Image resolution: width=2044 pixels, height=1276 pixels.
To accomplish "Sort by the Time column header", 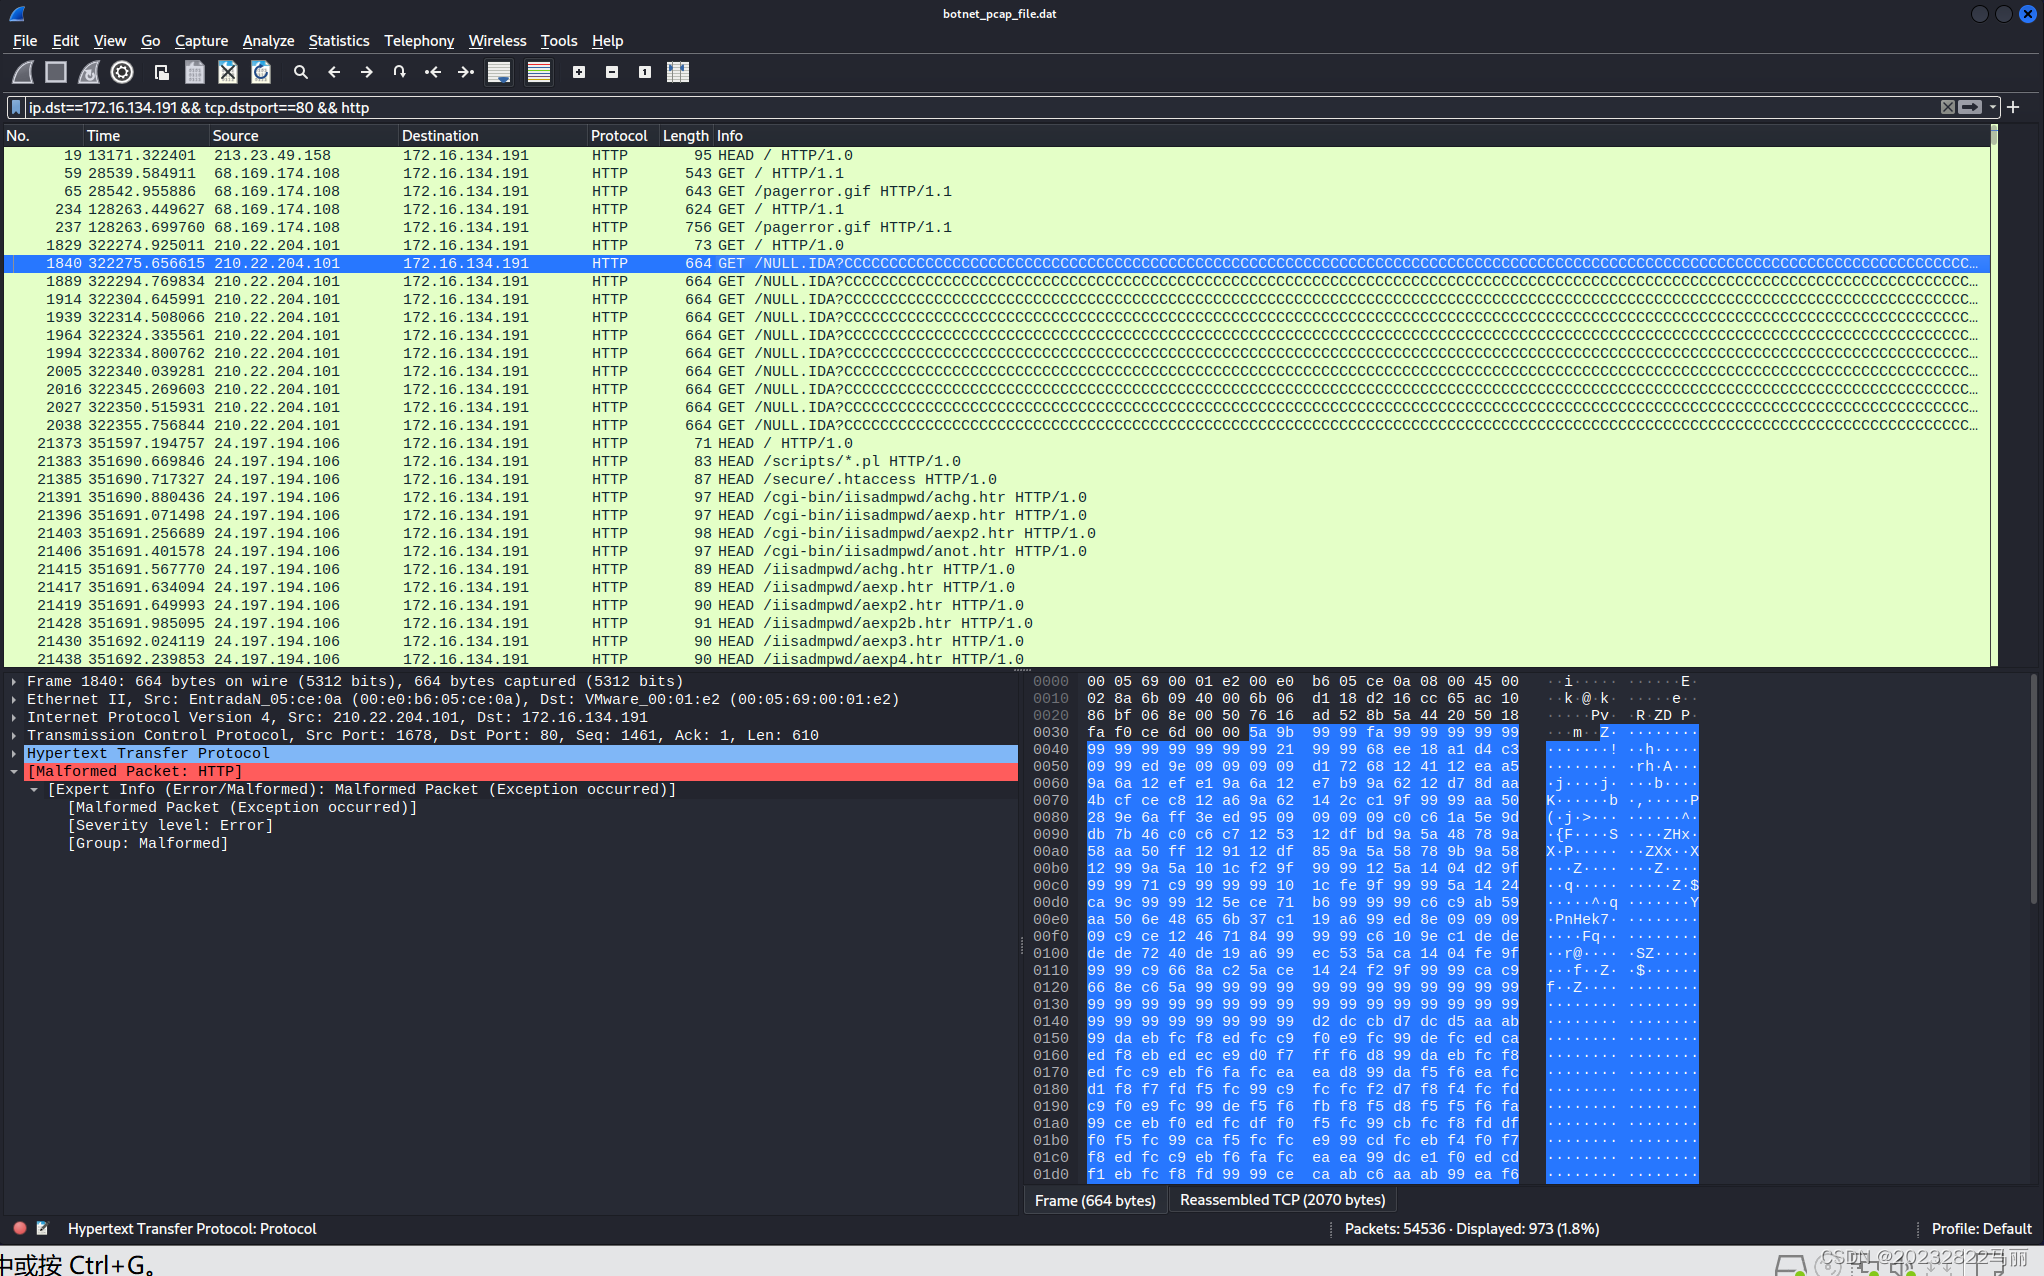I will click(145, 135).
